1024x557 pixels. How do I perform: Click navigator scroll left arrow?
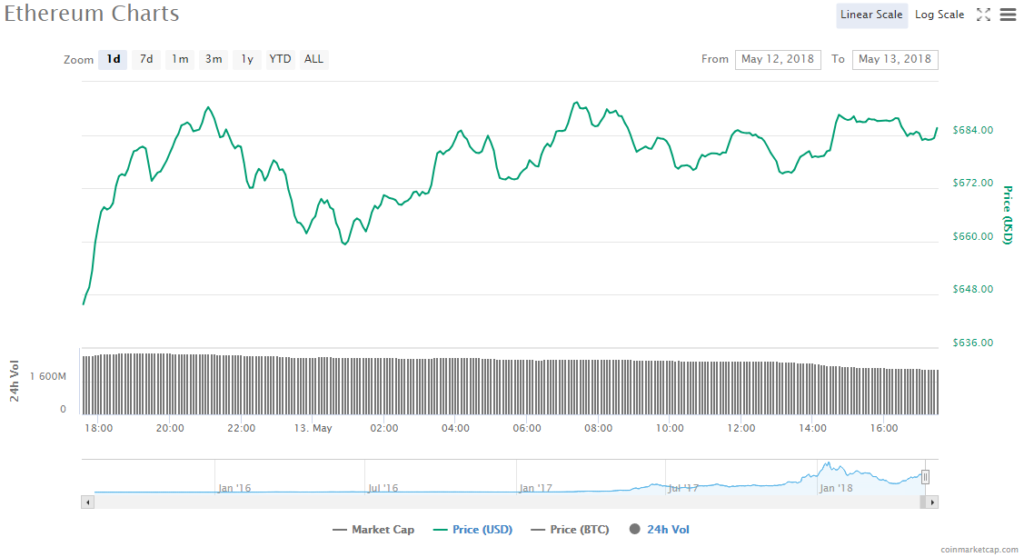pyautogui.click(x=88, y=502)
